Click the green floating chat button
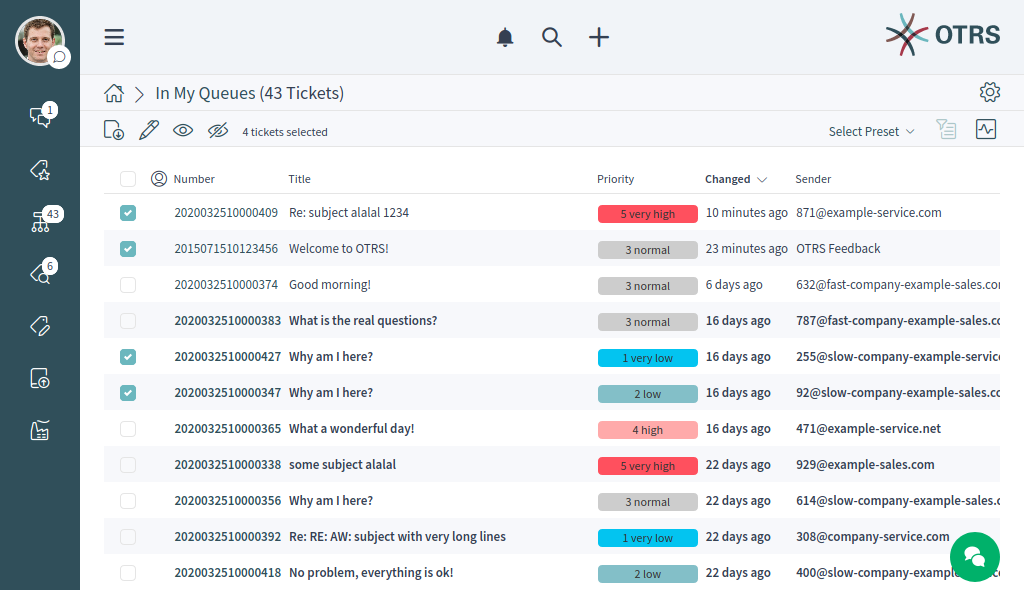The width and height of the screenshot is (1024, 590). (x=974, y=556)
